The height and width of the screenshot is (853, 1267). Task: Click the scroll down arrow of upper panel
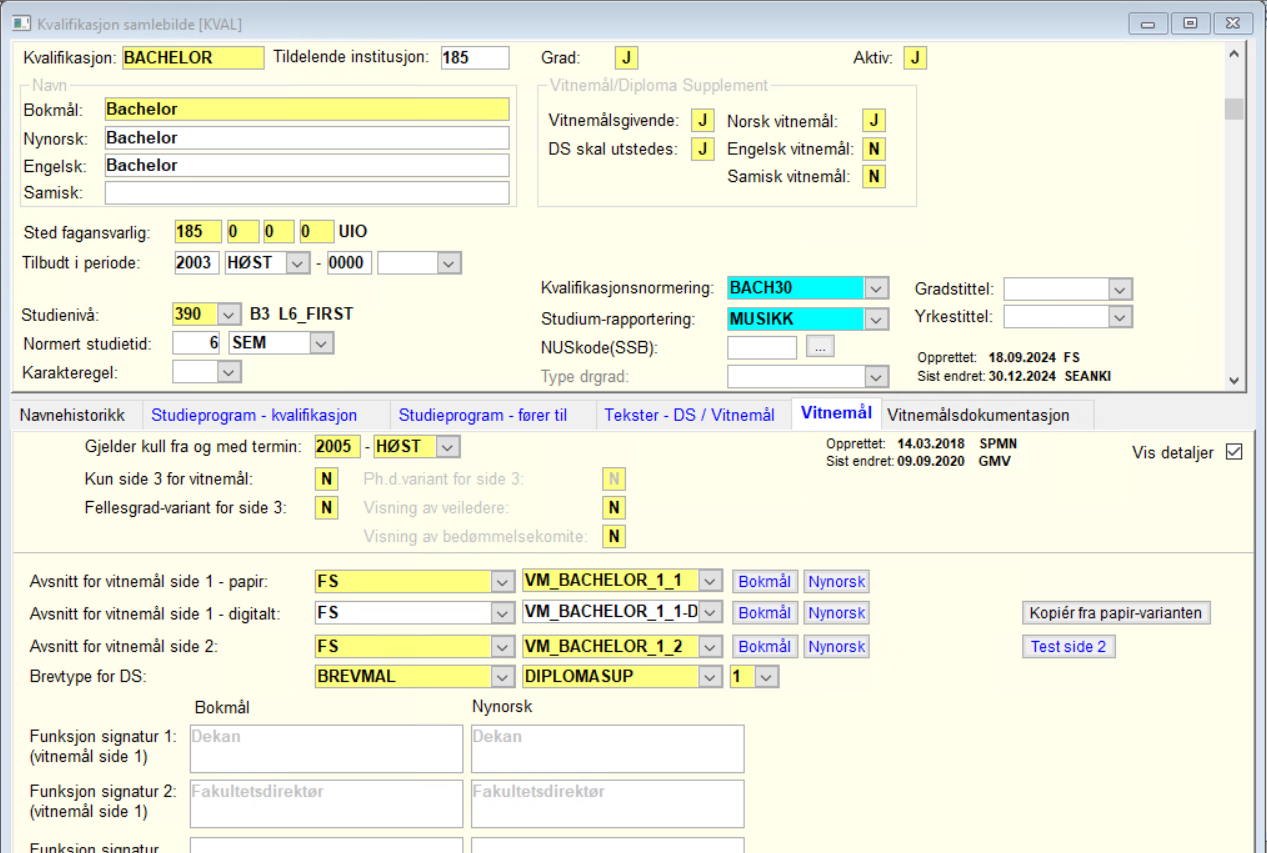(x=1235, y=380)
